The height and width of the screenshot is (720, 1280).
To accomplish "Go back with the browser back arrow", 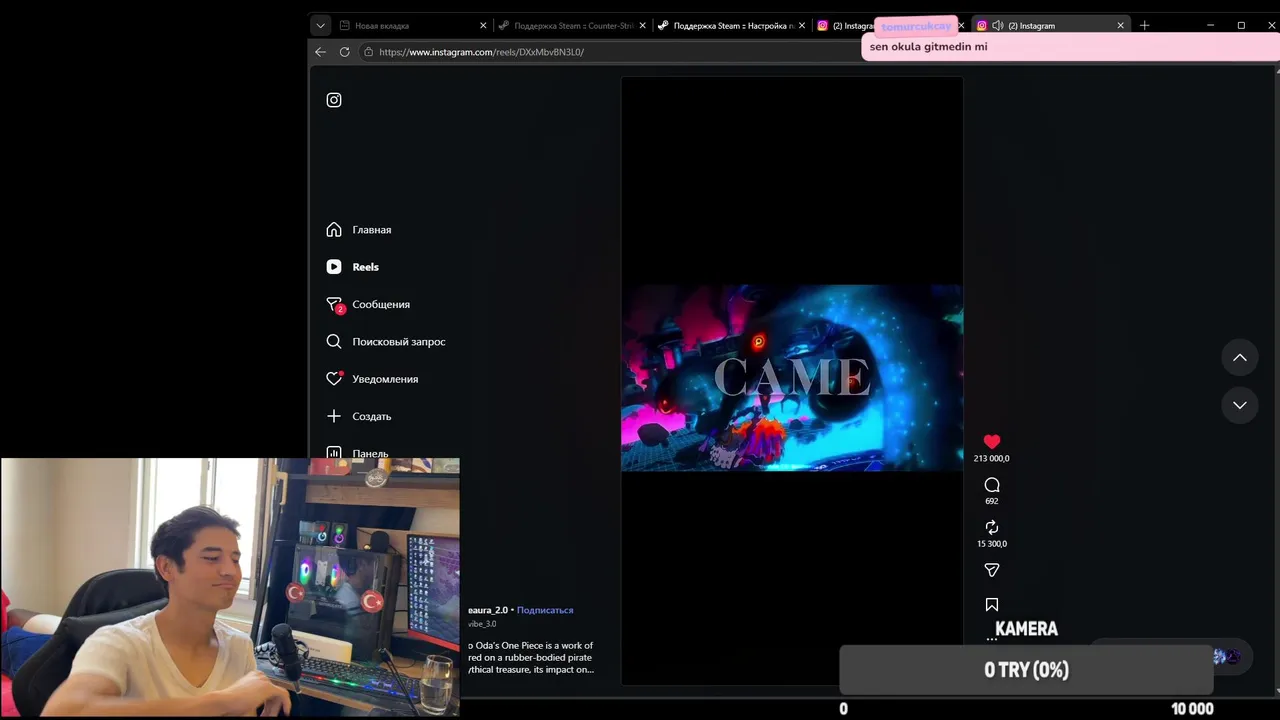I will point(320,52).
